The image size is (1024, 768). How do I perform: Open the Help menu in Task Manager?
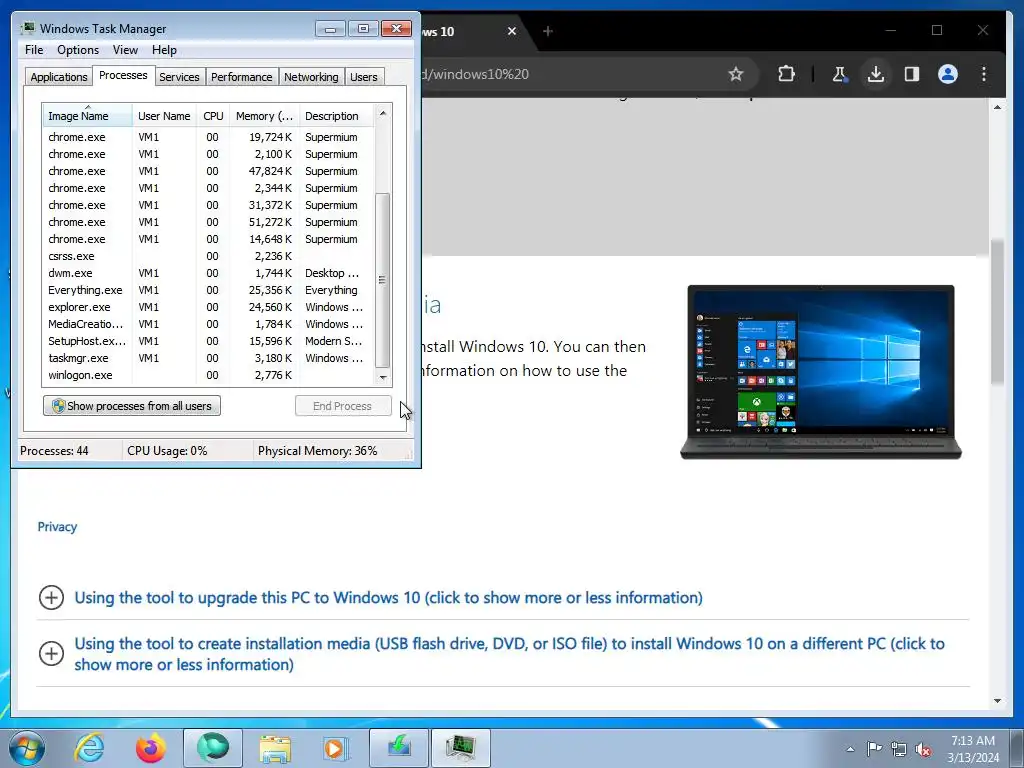click(164, 50)
